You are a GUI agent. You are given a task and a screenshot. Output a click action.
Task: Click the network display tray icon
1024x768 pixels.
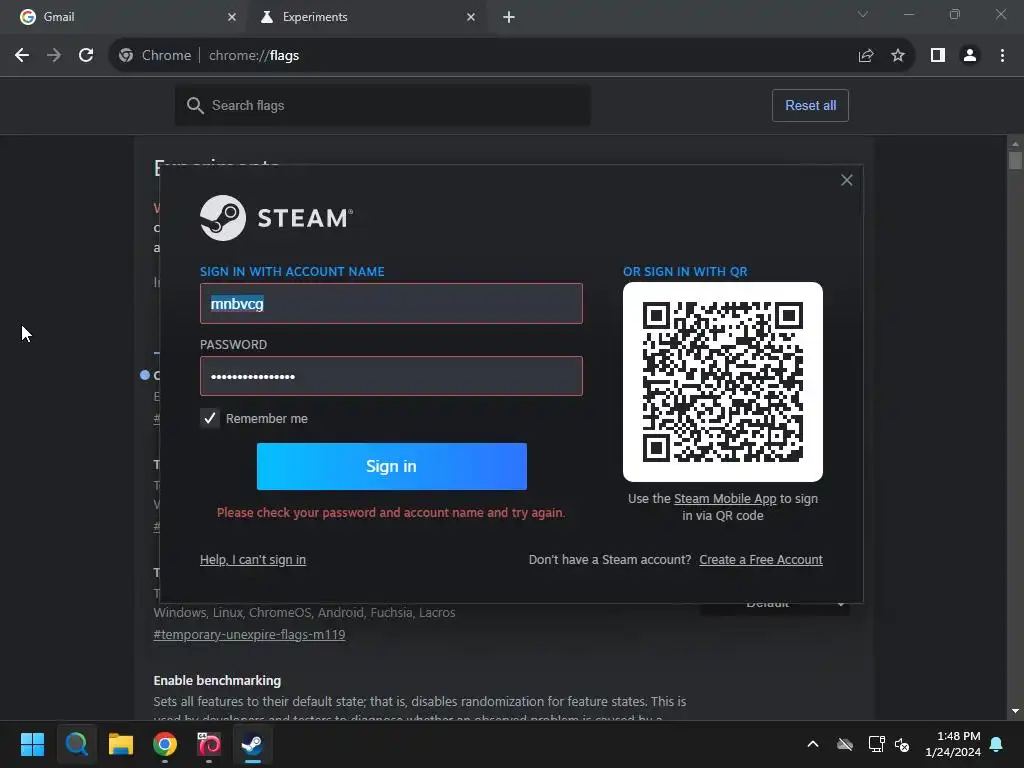pos(876,744)
